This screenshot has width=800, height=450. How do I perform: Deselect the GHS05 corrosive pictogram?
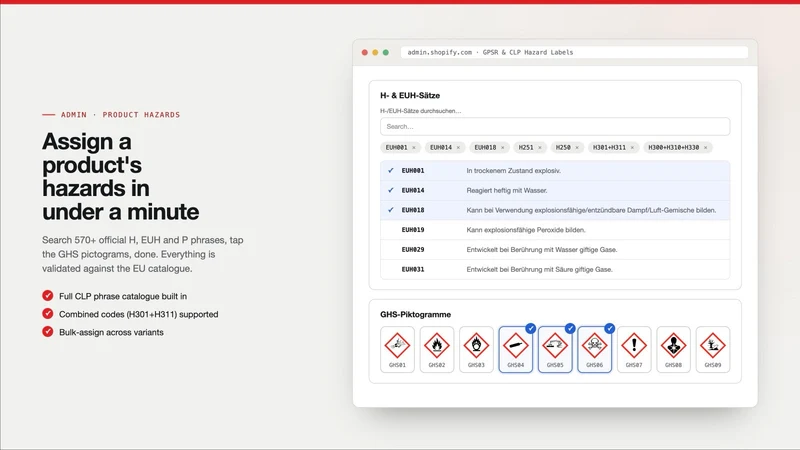[555, 349]
